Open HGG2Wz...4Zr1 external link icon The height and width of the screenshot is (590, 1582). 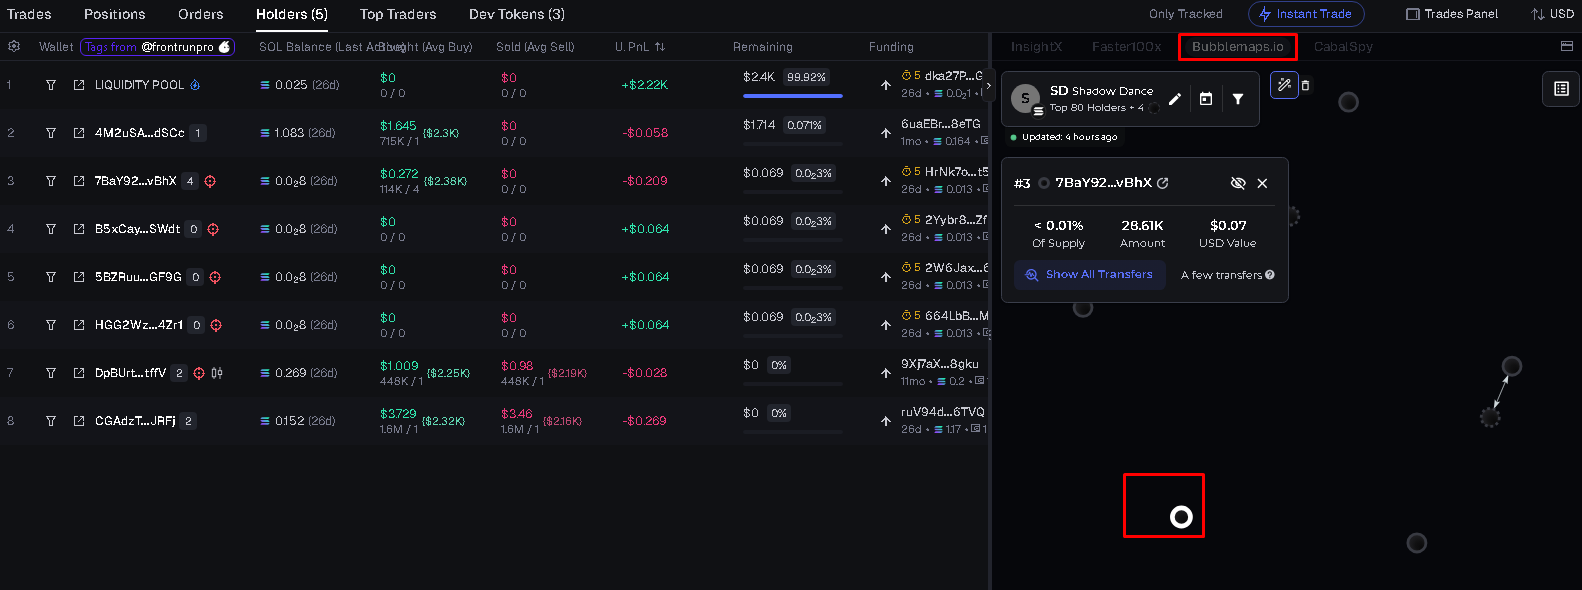pos(79,325)
